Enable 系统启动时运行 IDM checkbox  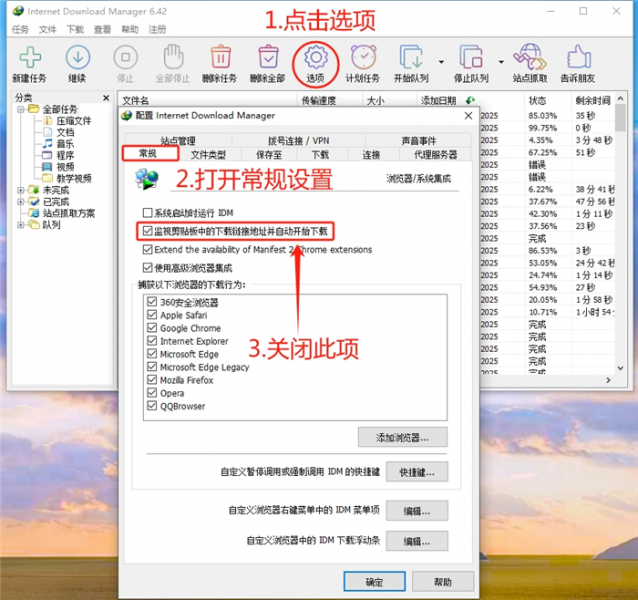tap(147, 212)
